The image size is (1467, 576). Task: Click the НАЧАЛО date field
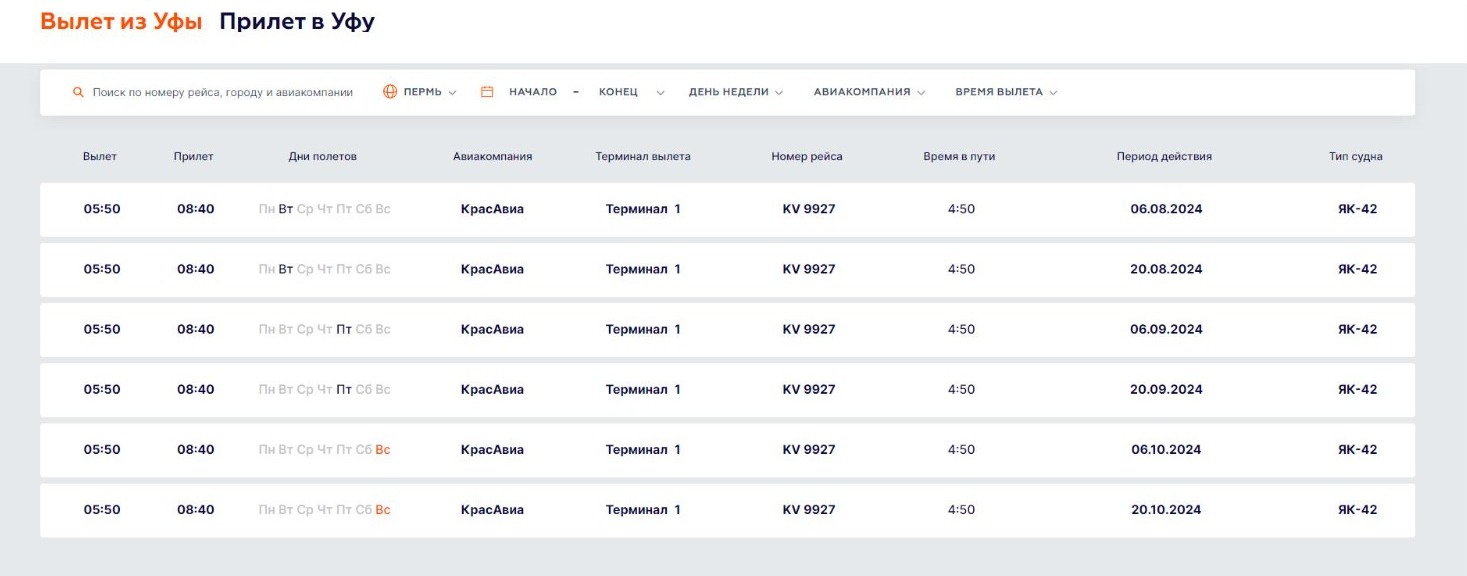click(x=533, y=91)
